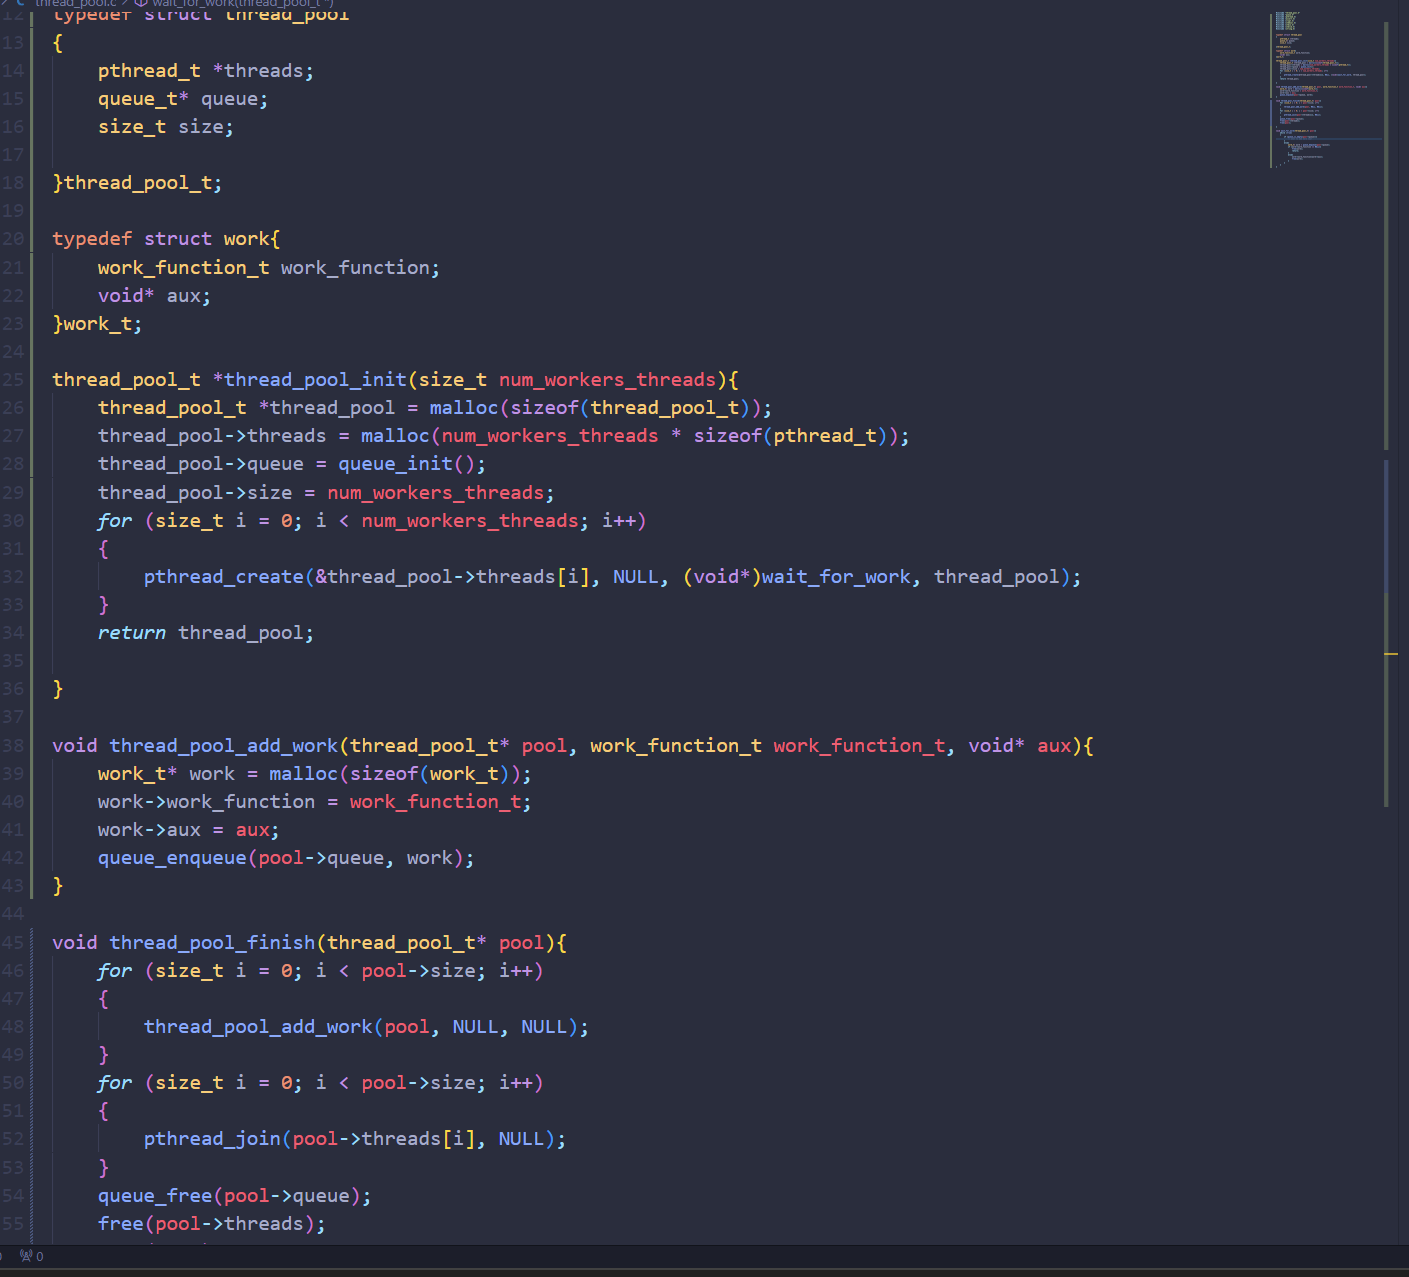Open the forwarded ports indicator in status bar

31,1256
